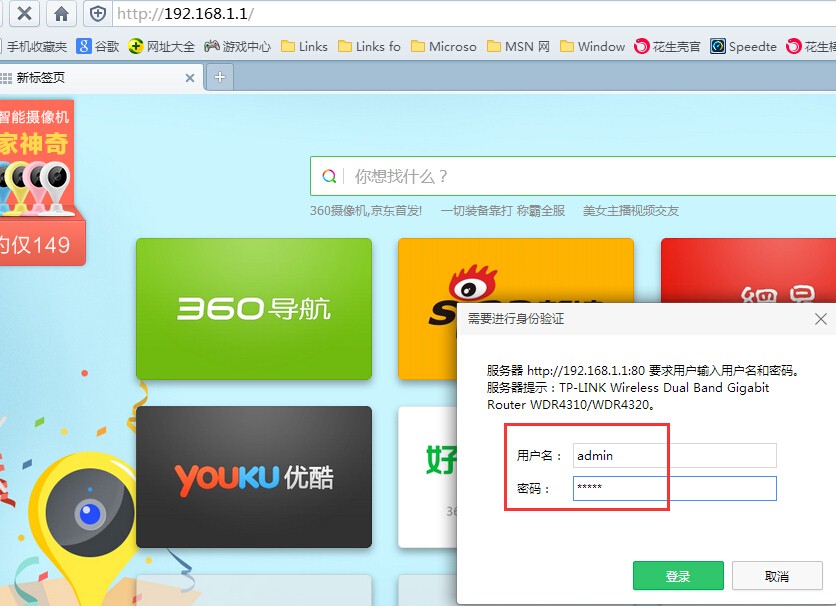This screenshot has width=836, height=606.
Task: Open the red NetEase tile
Action: 749,271
